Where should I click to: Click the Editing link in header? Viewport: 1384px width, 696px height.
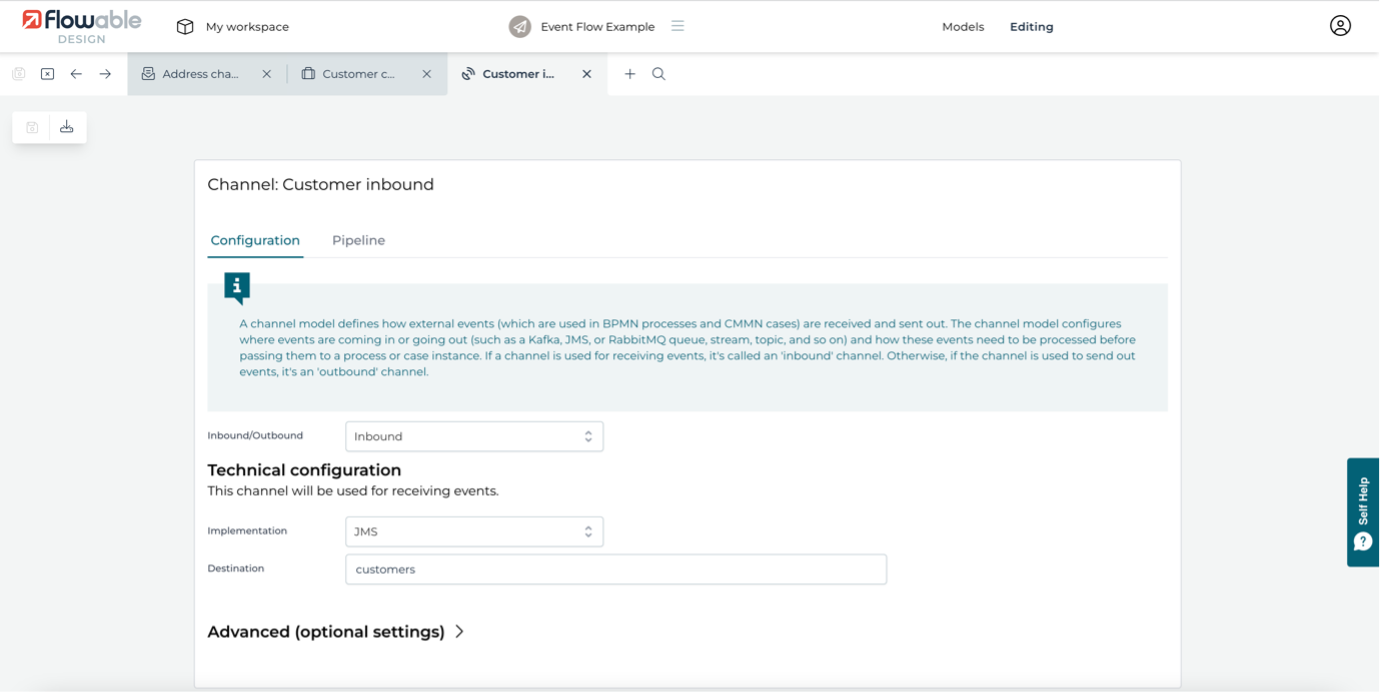pos(1031,27)
